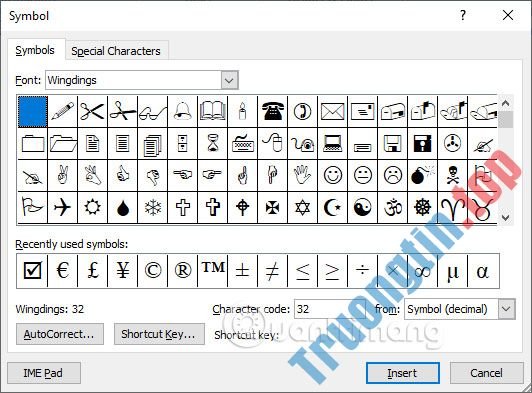Image resolution: width=532 pixels, height=393 pixels.
Task: Select the closed folder symbol
Action: (x=33, y=144)
